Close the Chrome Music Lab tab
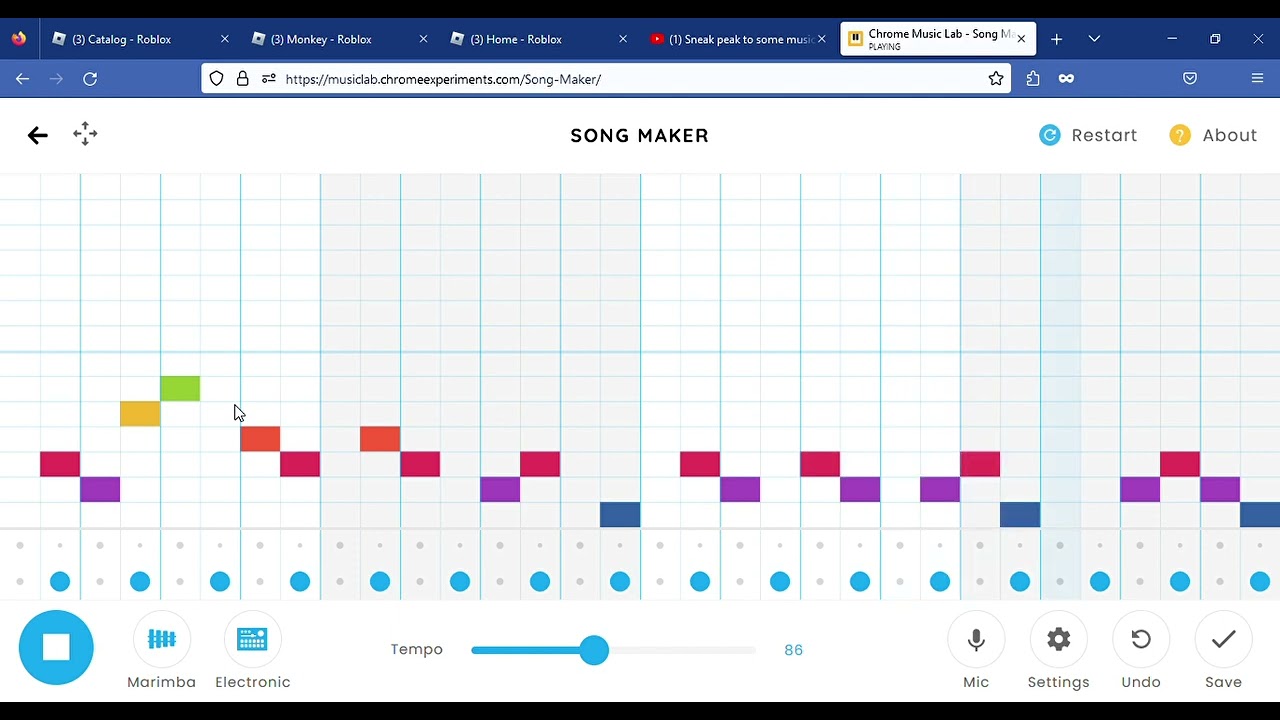The height and width of the screenshot is (720, 1280). pyautogui.click(x=1021, y=39)
